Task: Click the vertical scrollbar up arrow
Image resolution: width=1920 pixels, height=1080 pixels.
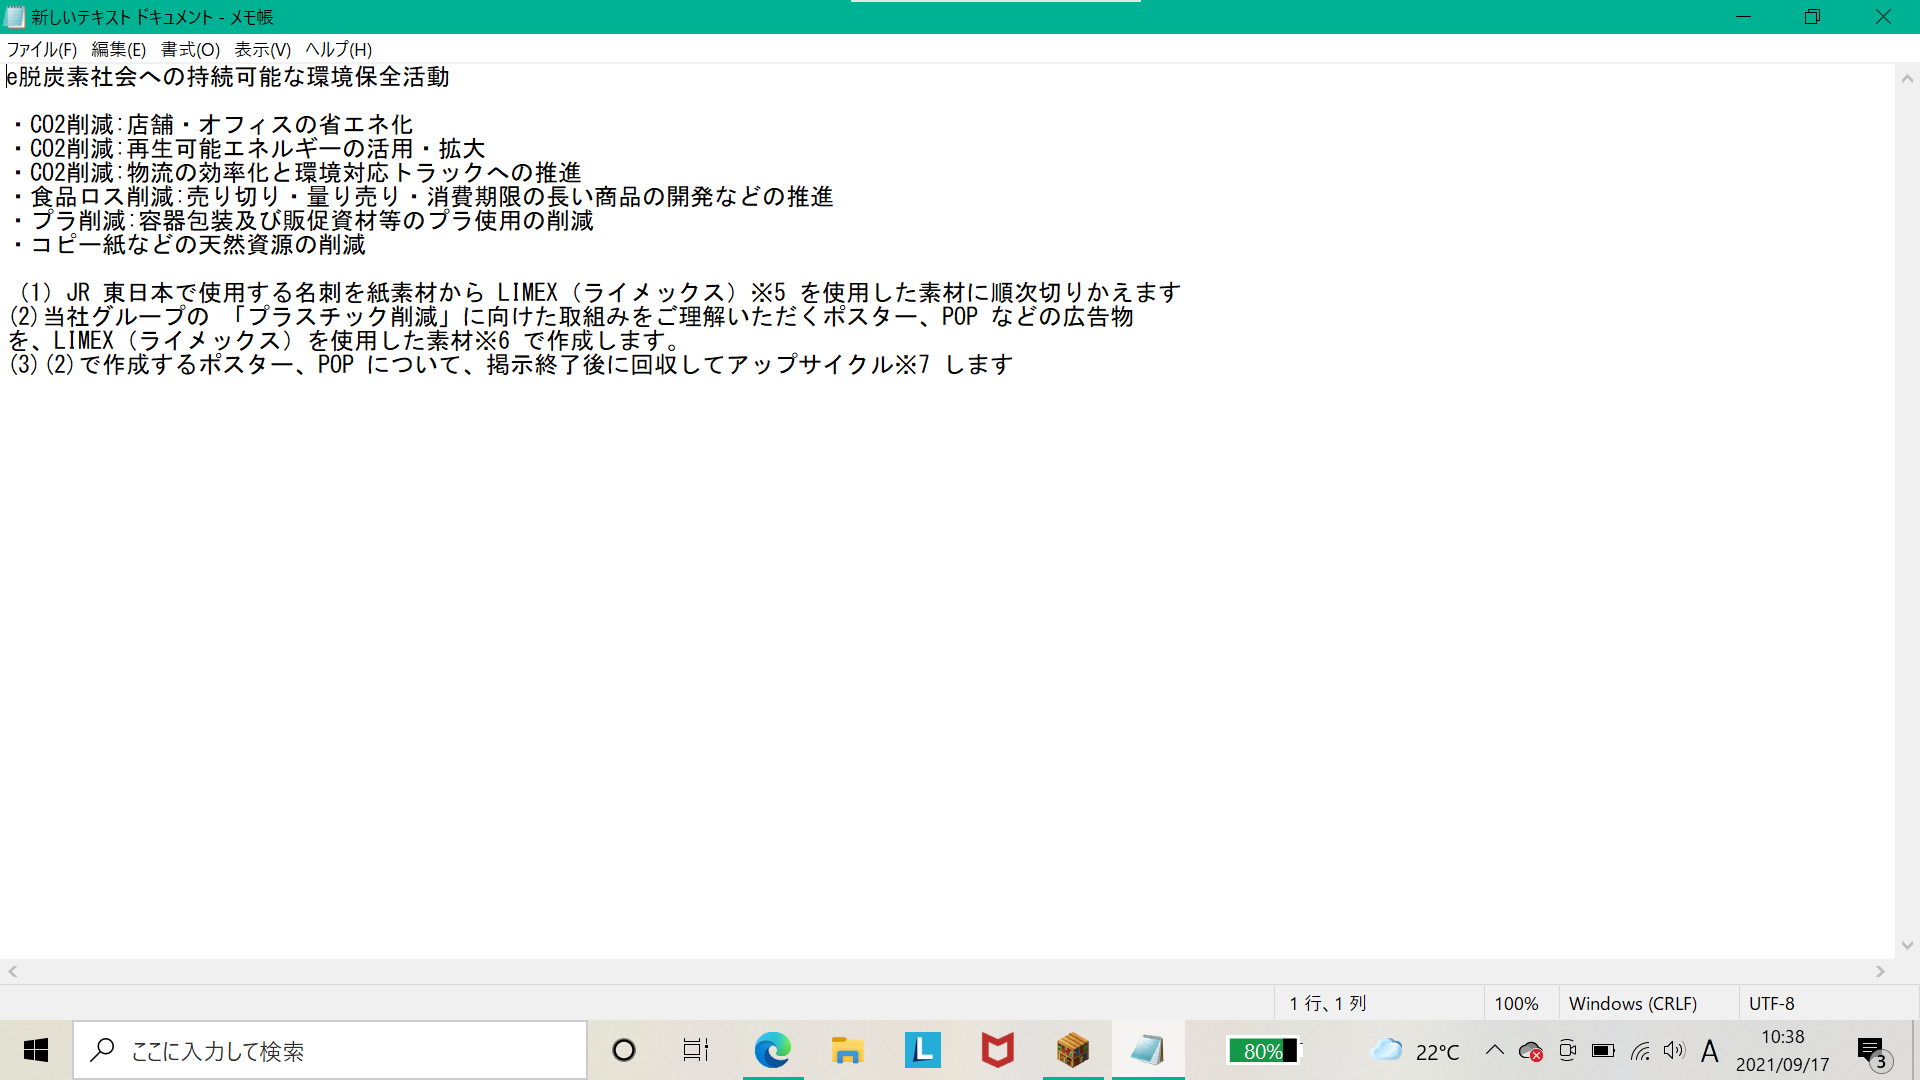Action: [x=1907, y=79]
